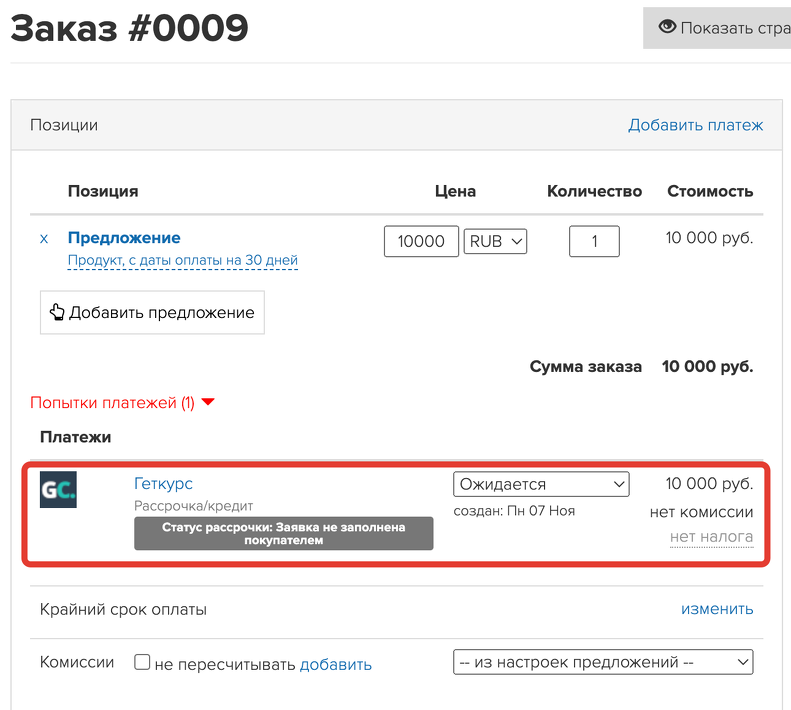Open the Предложение position link
The image size is (791, 710).
[124, 238]
